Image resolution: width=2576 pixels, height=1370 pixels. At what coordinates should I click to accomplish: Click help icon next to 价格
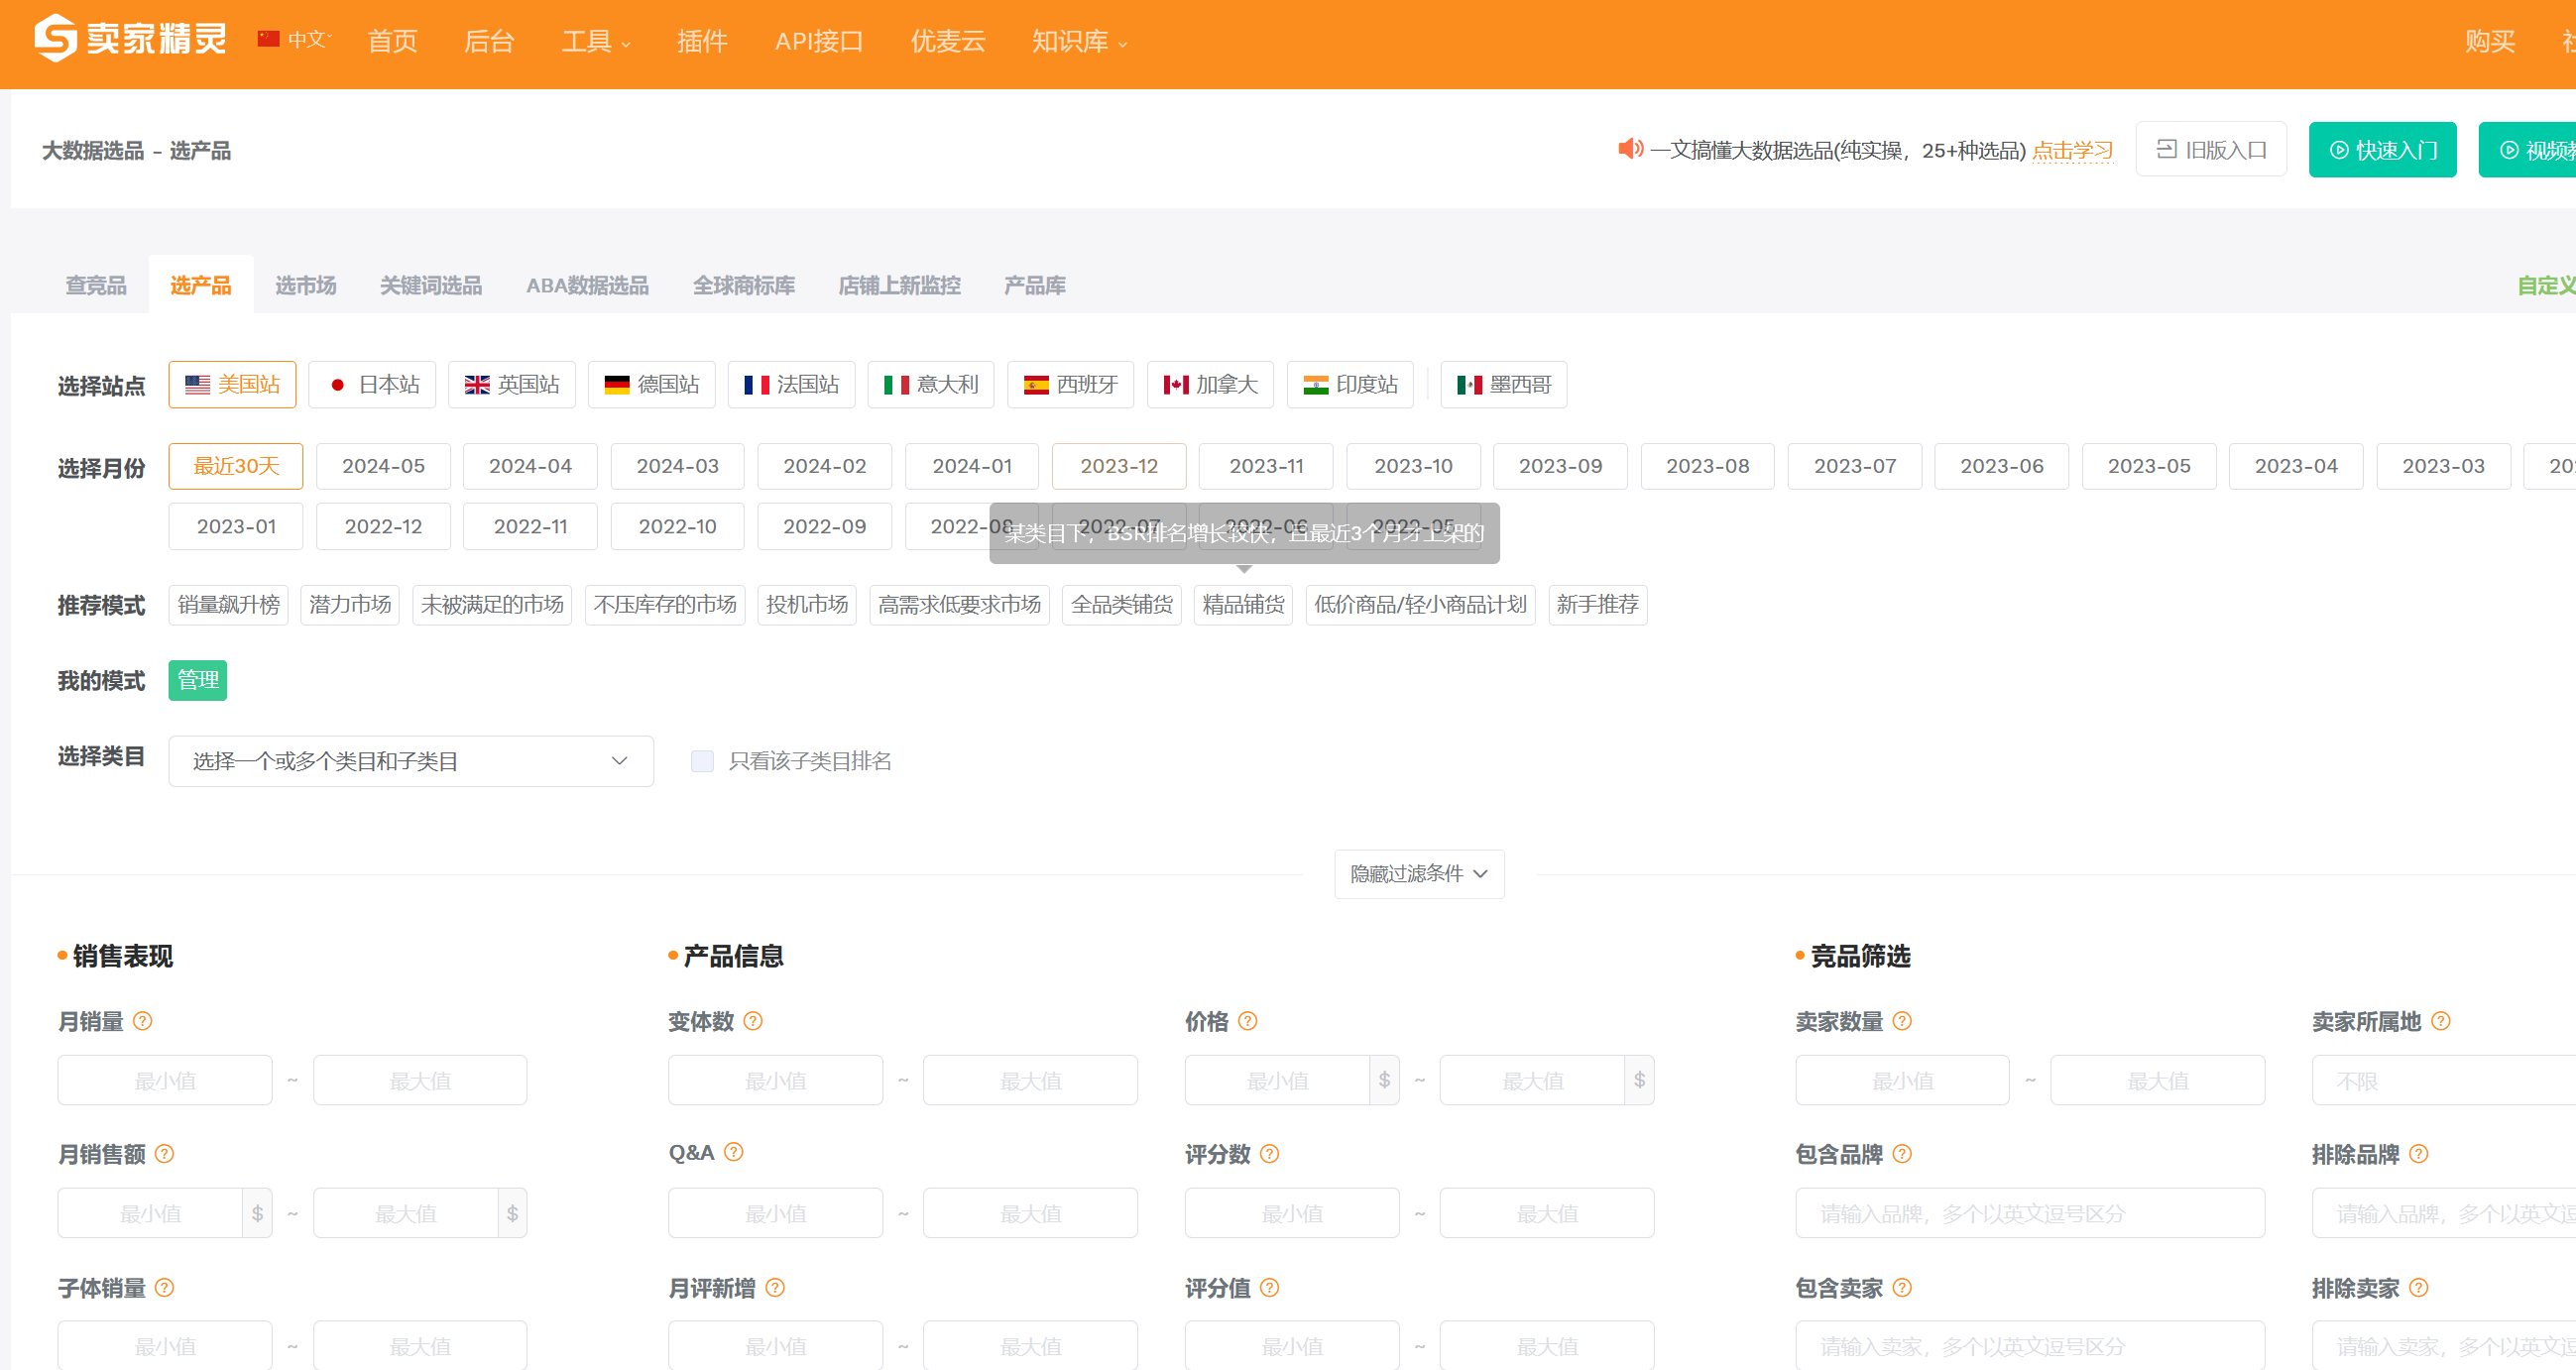click(1247, 1021)
